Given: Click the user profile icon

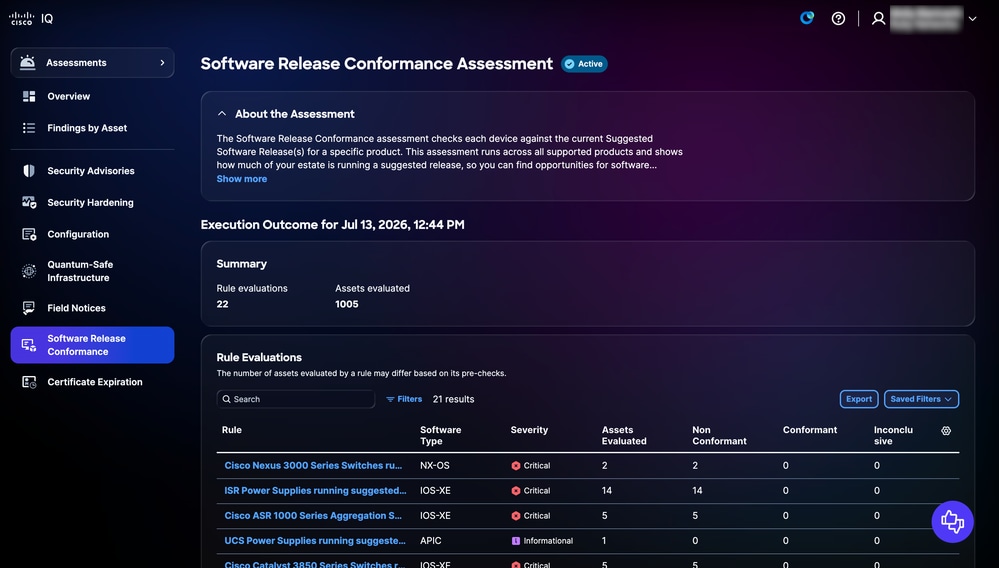Looking at the screenshot, I should pyautogui.click(x=879, y=18).
